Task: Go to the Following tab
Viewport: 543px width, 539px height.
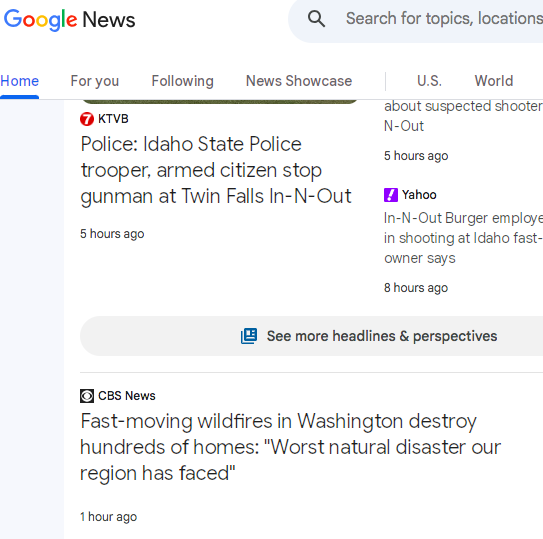Action: [x=183, y=81]
